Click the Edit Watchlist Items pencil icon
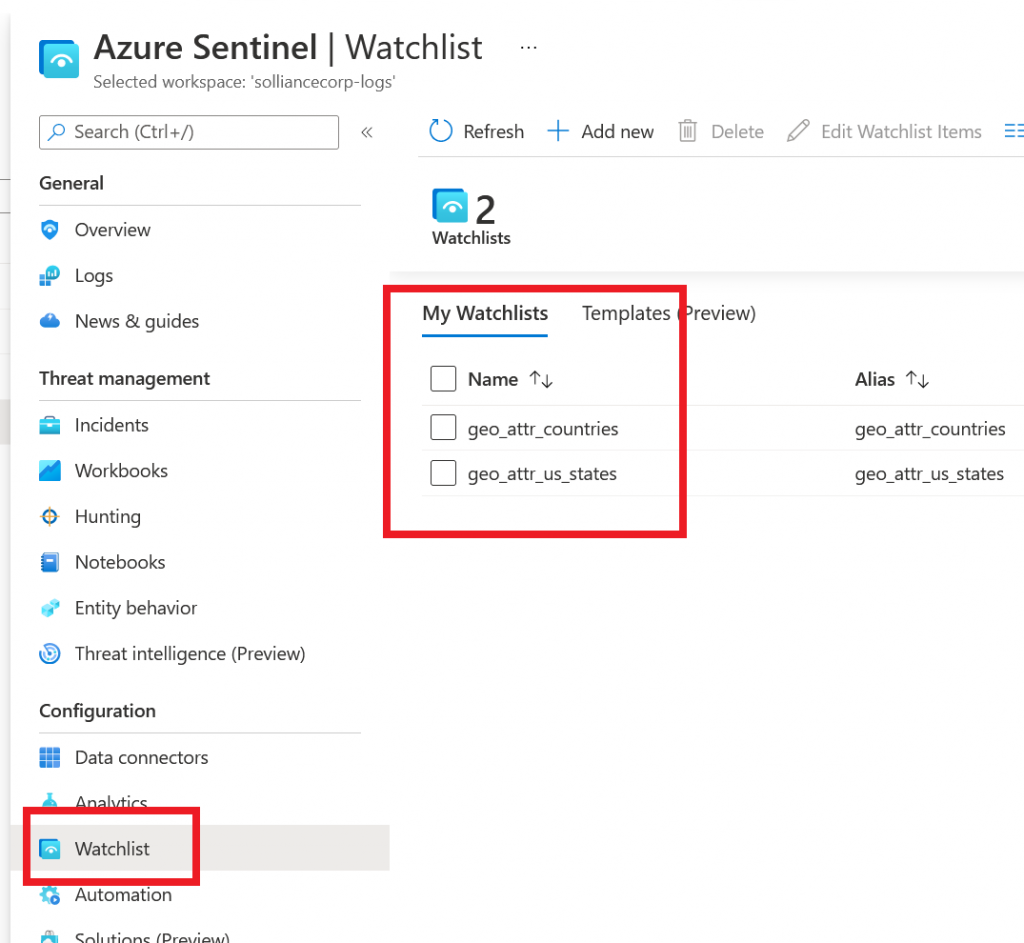Viewport: 1024px width, 943px height. coord(798,131)
